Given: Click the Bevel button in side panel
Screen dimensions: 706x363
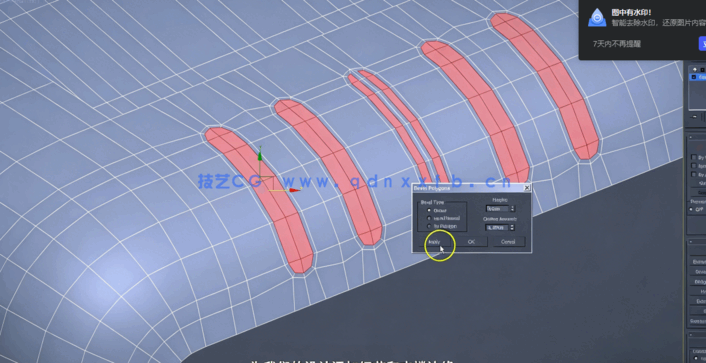Looking at the screenshot, I should [x=698, y=272].
